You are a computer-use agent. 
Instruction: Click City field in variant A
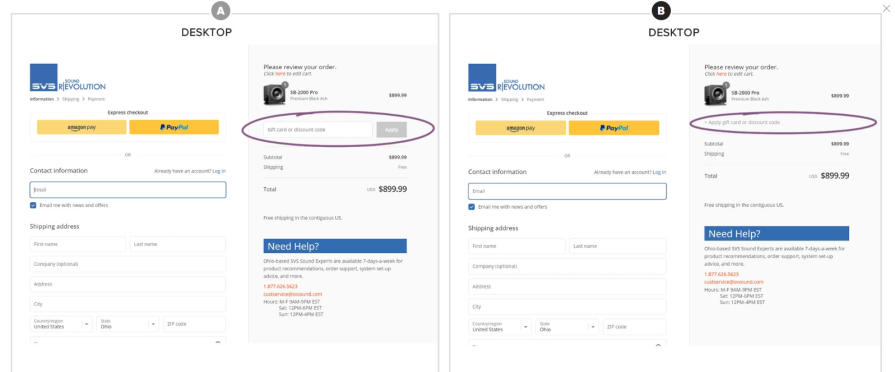tap(128, 304)
